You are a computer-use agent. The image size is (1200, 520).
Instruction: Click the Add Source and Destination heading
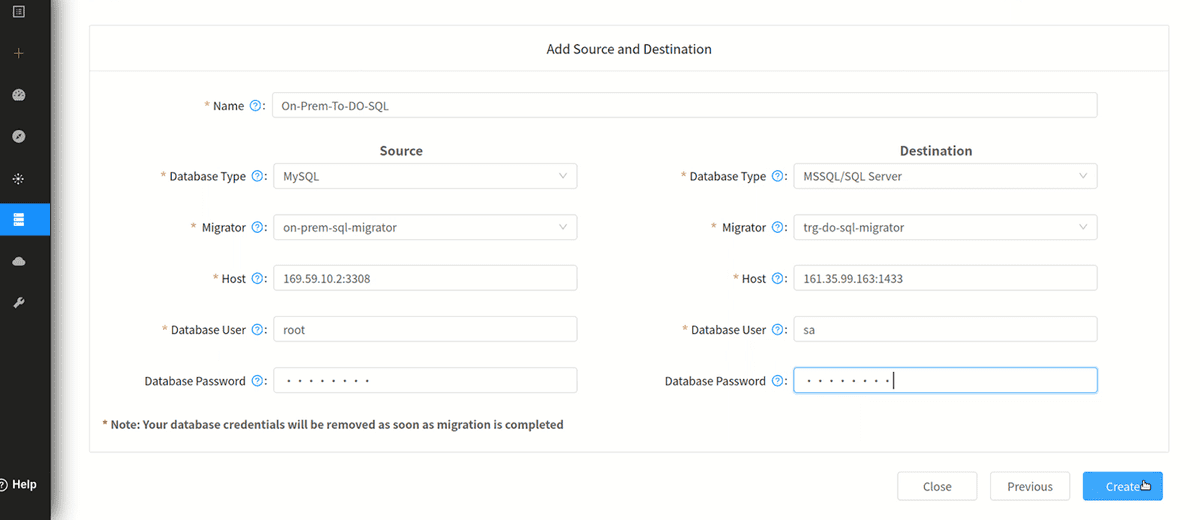(629, 48)
